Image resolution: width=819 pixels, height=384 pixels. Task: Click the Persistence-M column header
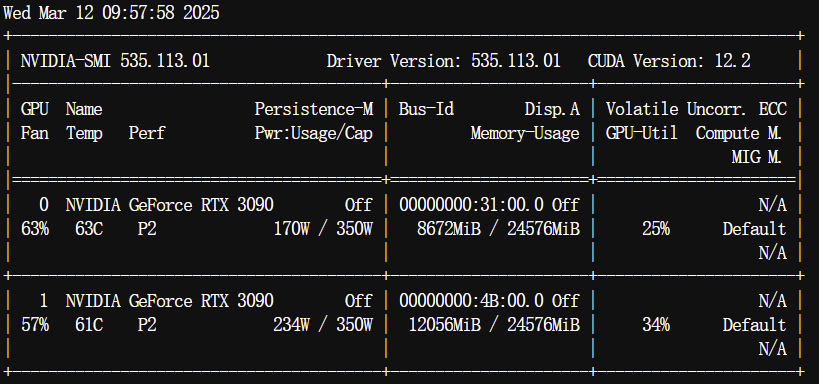coord(314,109)
